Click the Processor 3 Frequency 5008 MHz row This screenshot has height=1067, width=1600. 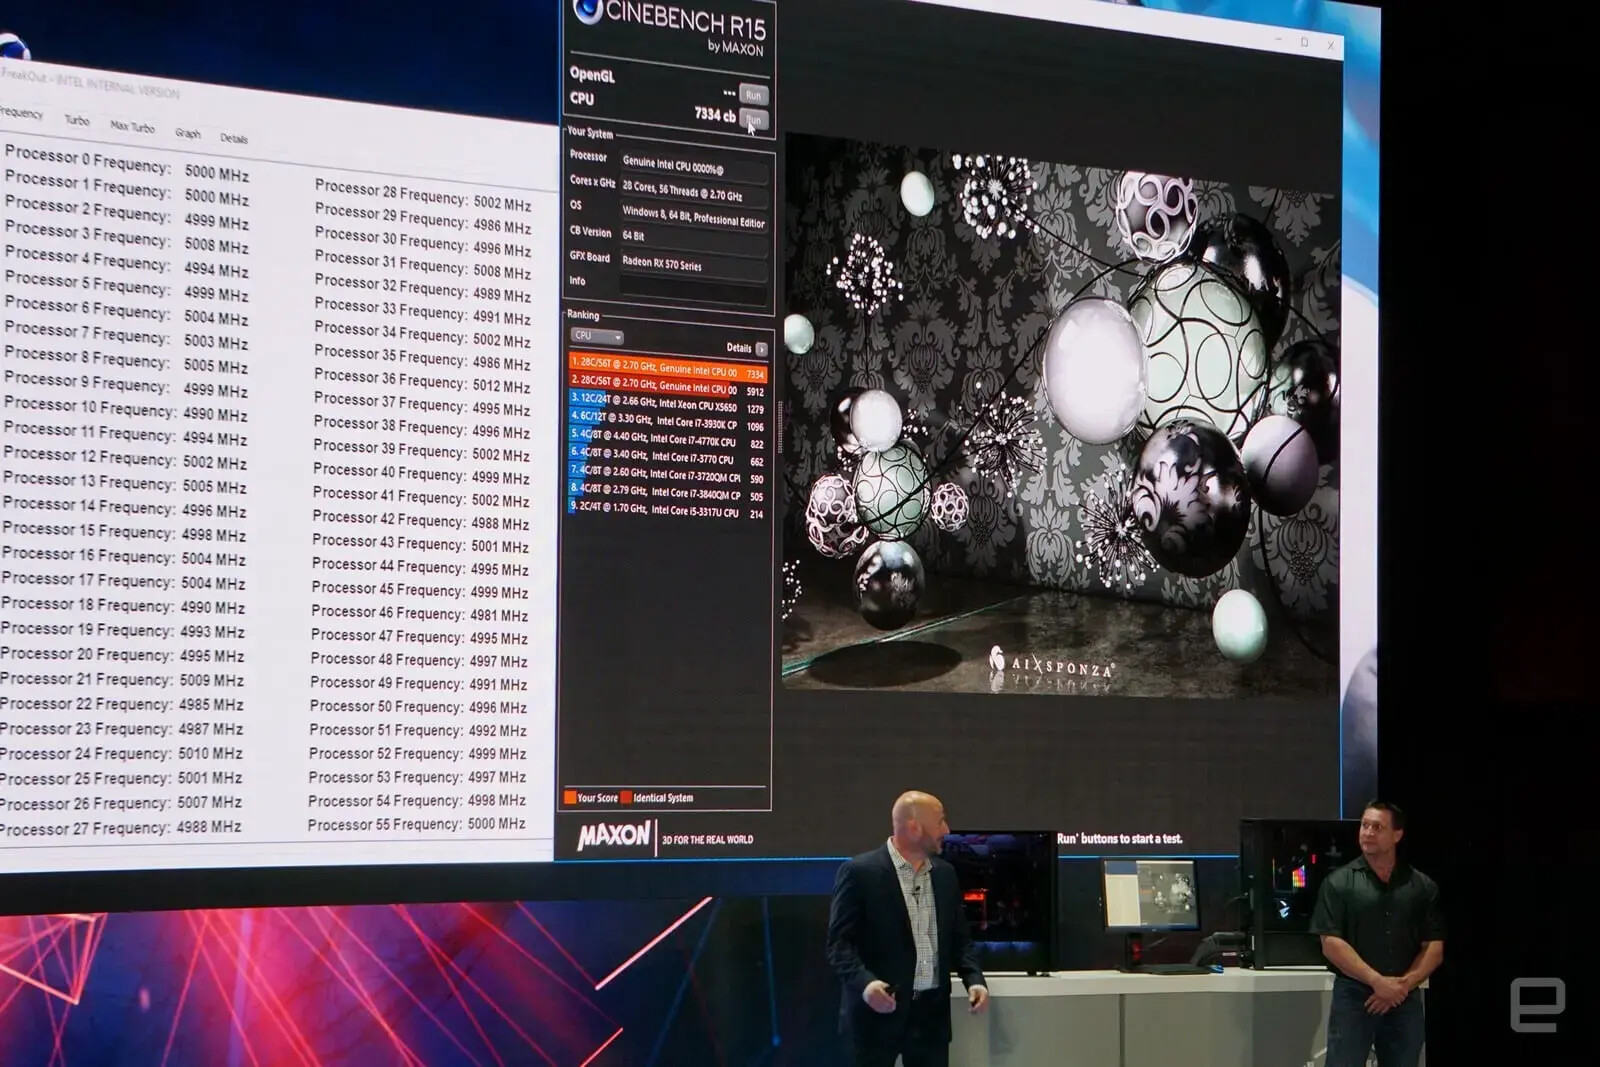pos(127,237)
